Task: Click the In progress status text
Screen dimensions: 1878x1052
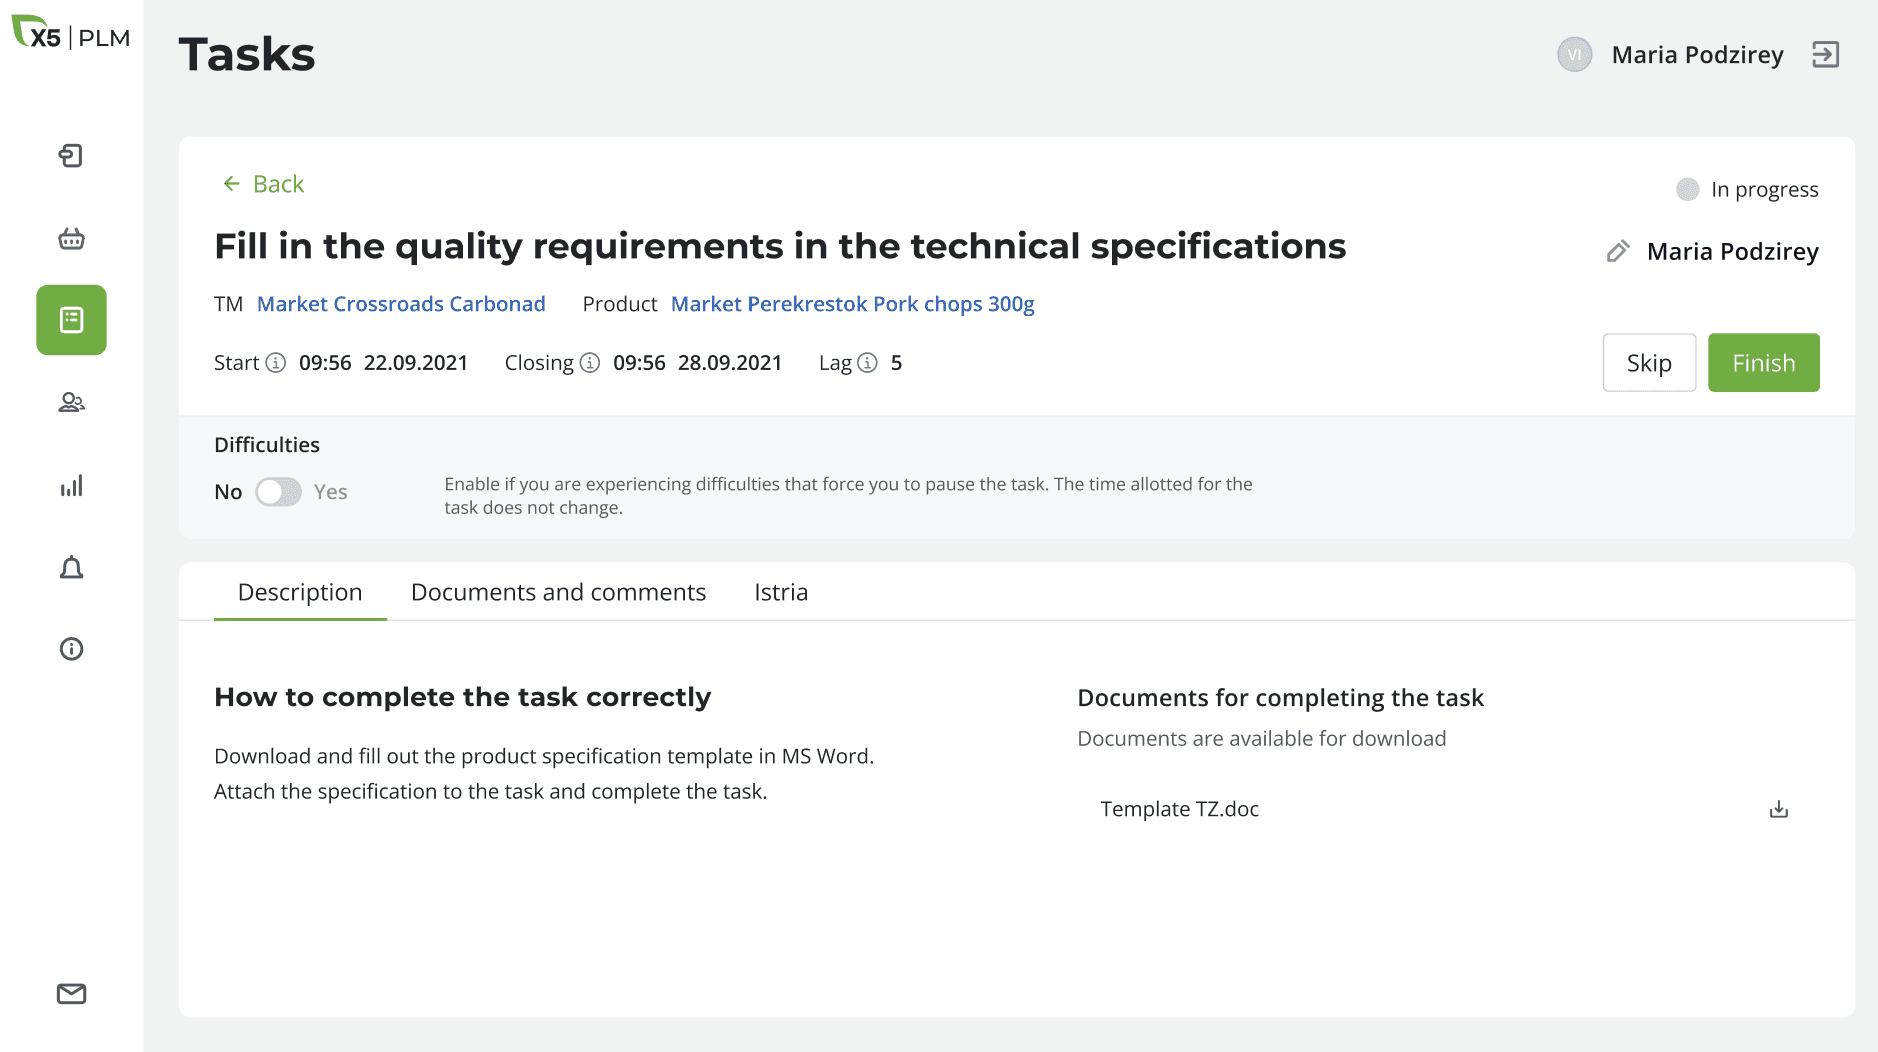Action: point(1764,190)
